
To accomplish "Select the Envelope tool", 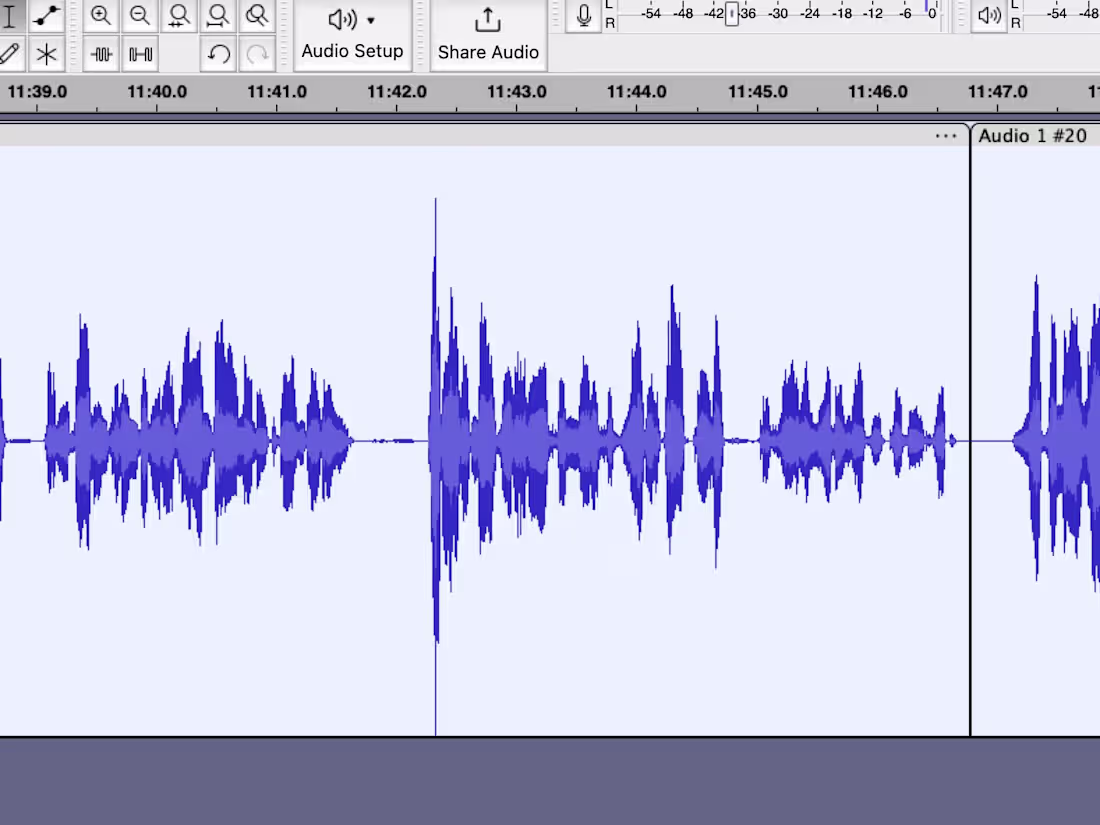I will coord(47,15).
